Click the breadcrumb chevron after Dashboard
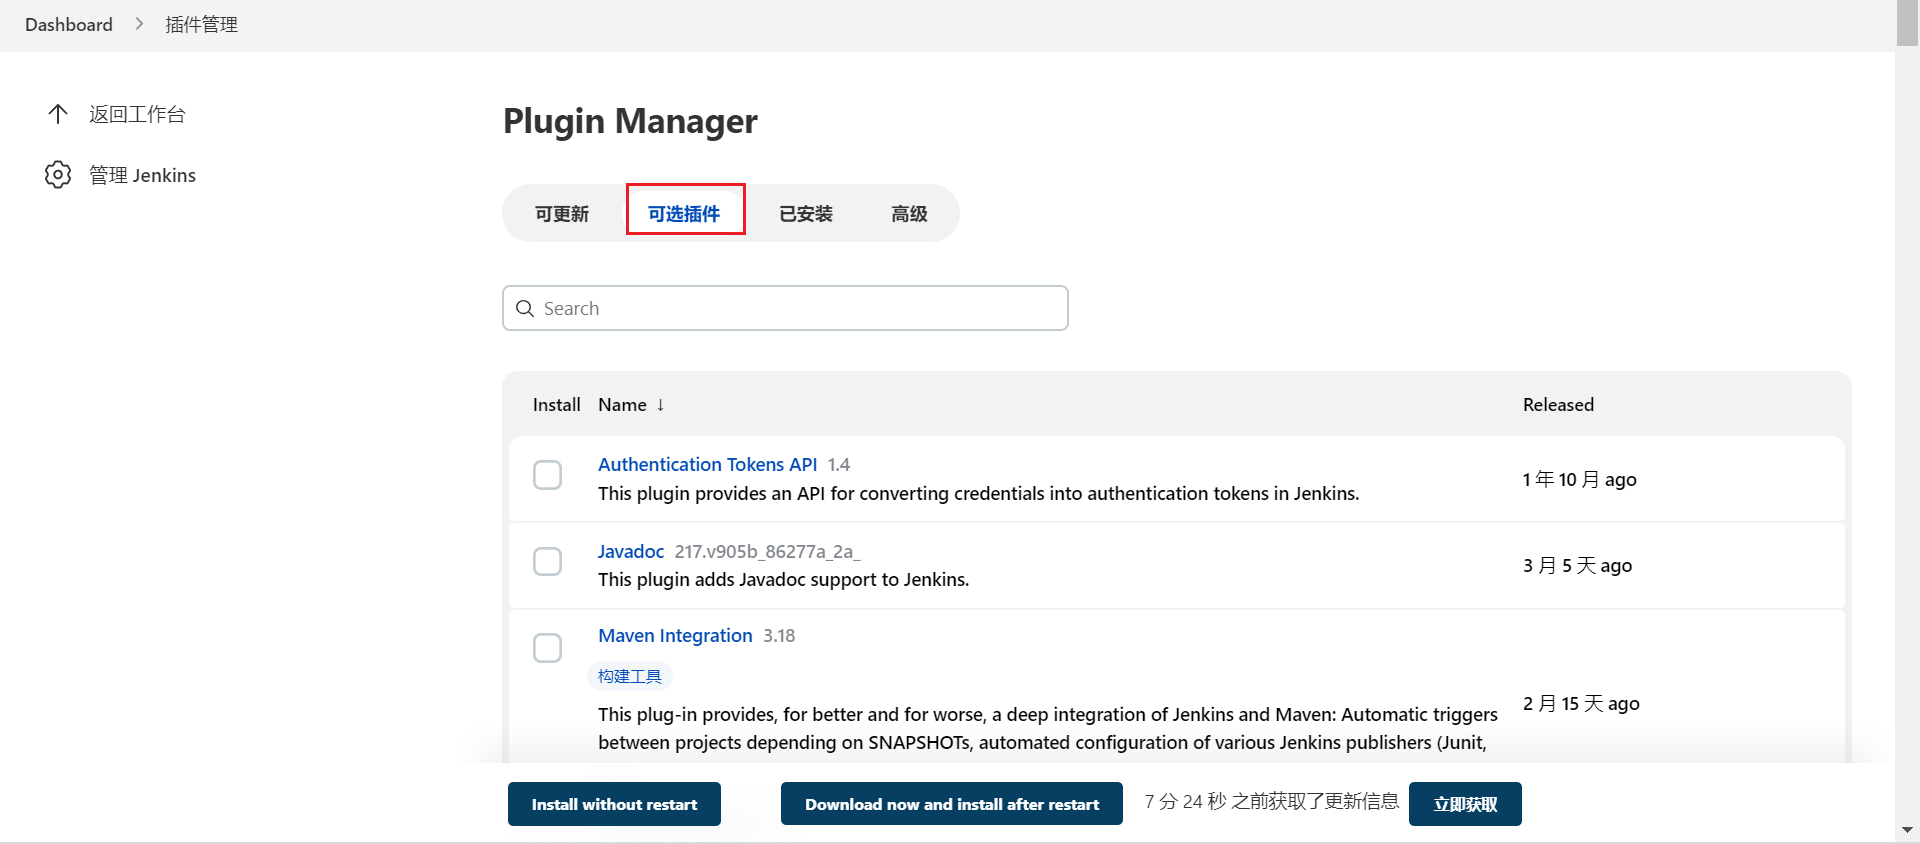Screen dimensions: 1920x844 pyautogui.click(x=139, y=24)
